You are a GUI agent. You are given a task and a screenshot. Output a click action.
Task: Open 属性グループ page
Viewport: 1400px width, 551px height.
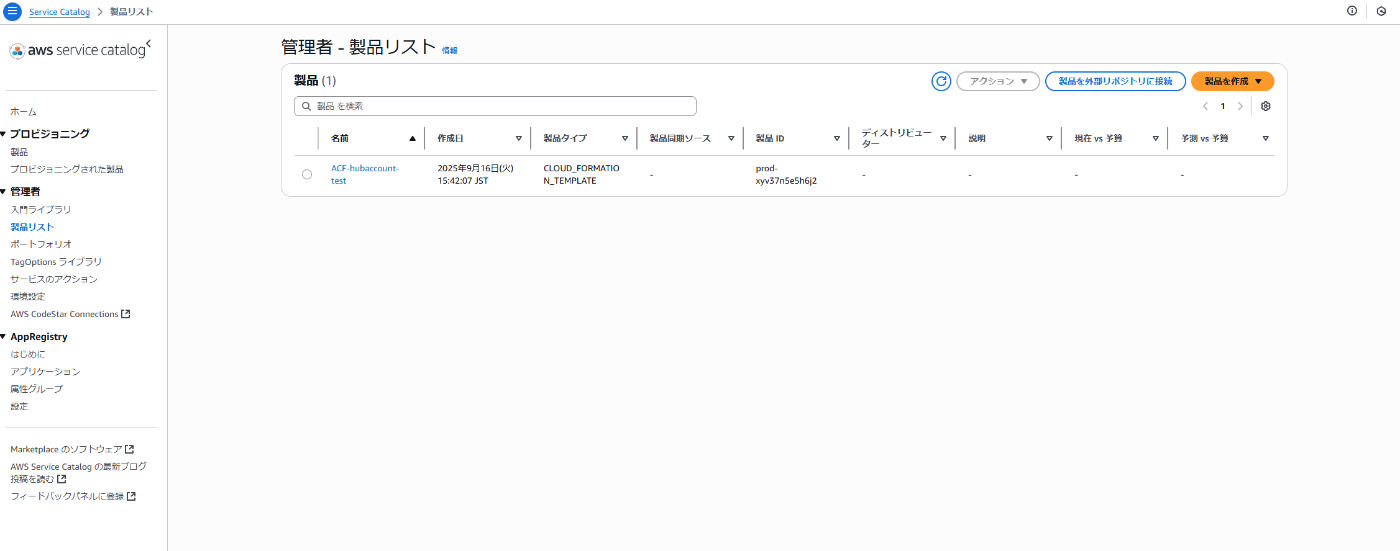(x=36, y=388)
